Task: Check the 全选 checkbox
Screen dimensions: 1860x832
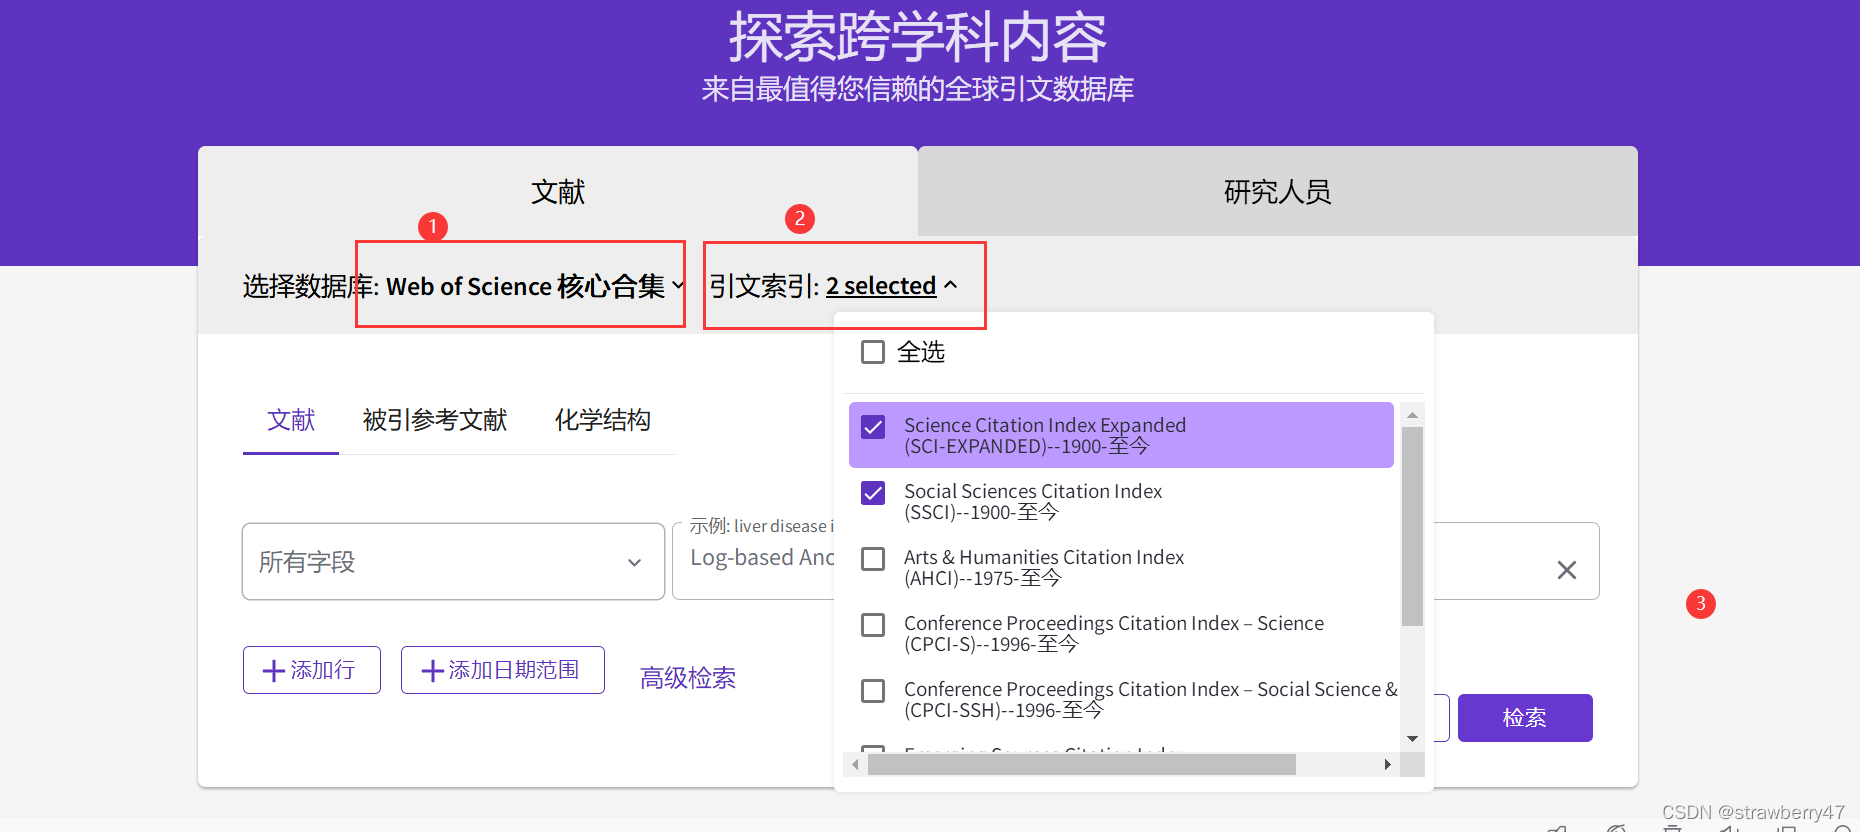Action: (x=873, y=352)
